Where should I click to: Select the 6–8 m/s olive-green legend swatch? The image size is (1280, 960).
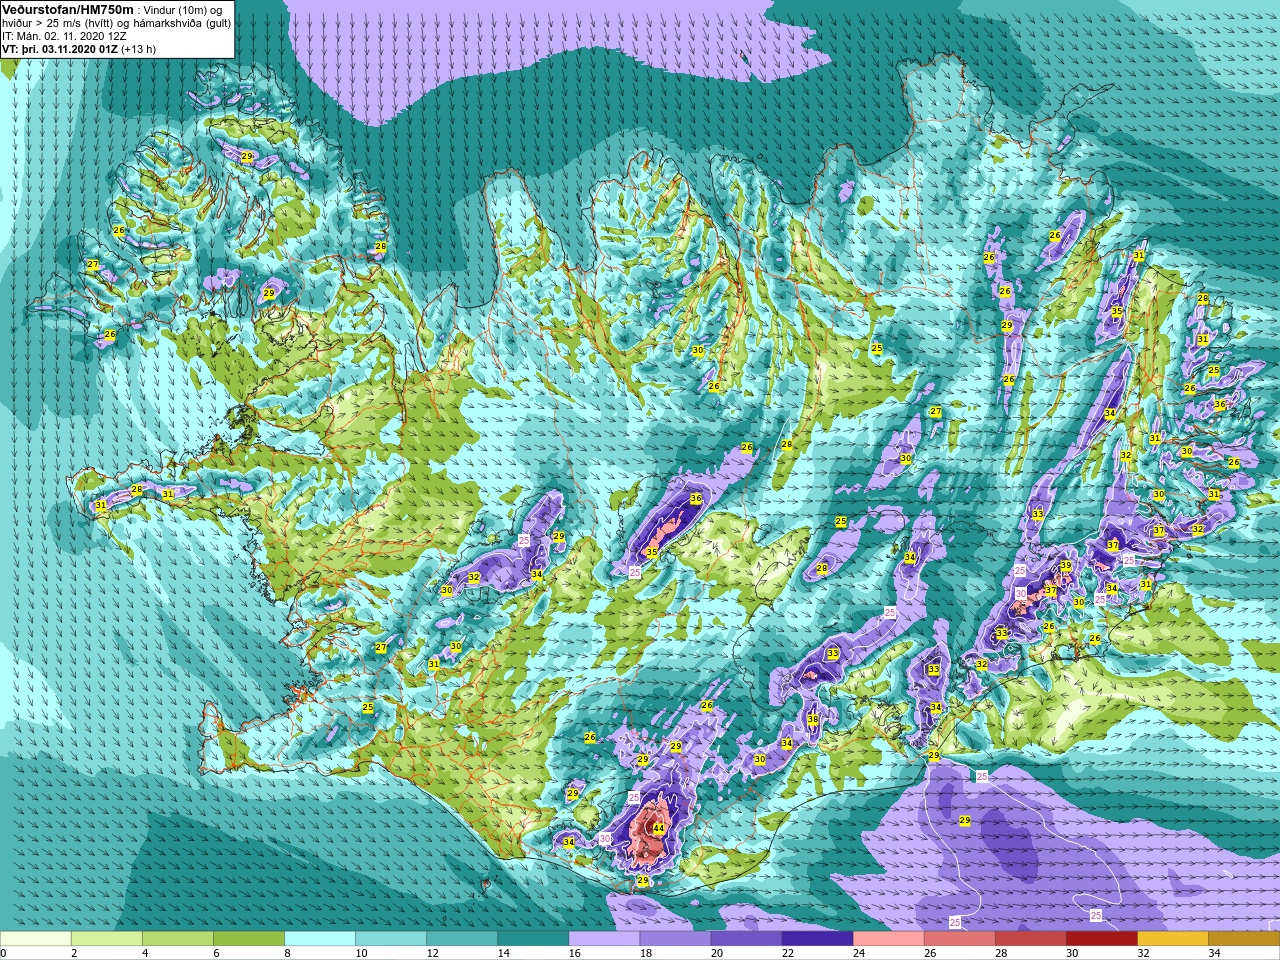(x=249, y=939)
